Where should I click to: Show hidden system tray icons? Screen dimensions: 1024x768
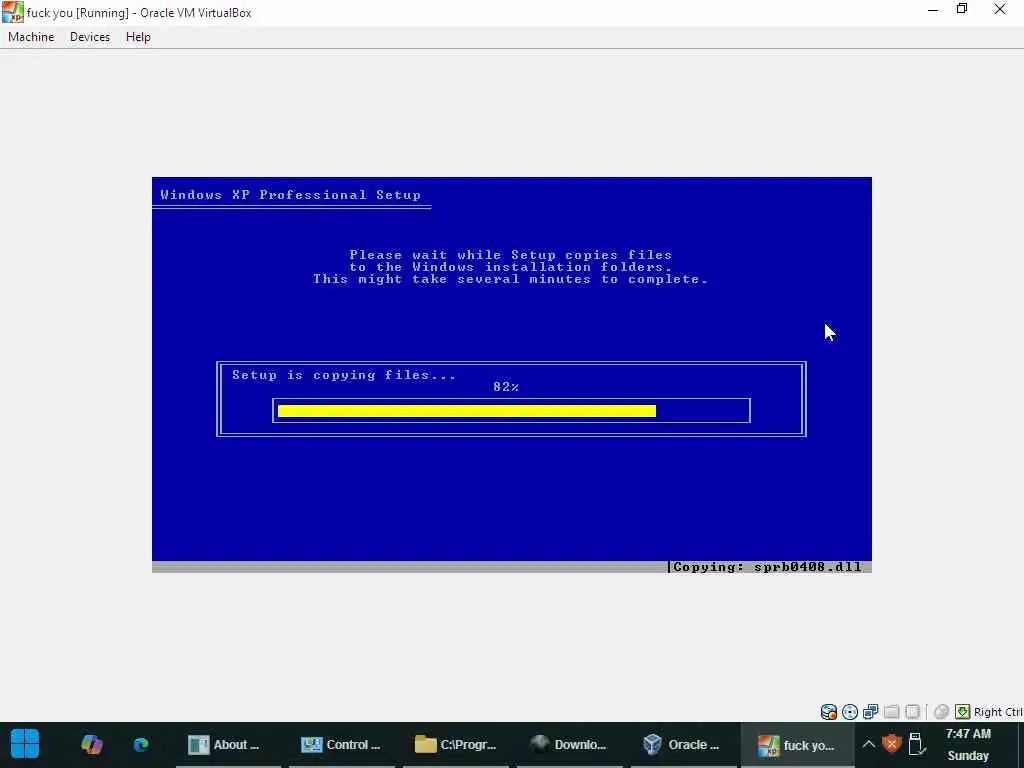pyautogui.click(x=869, y=744)
